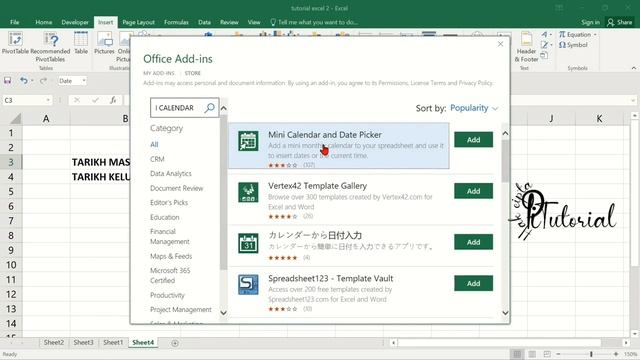Click the search magnifier in Add-ins

[209, 108]
